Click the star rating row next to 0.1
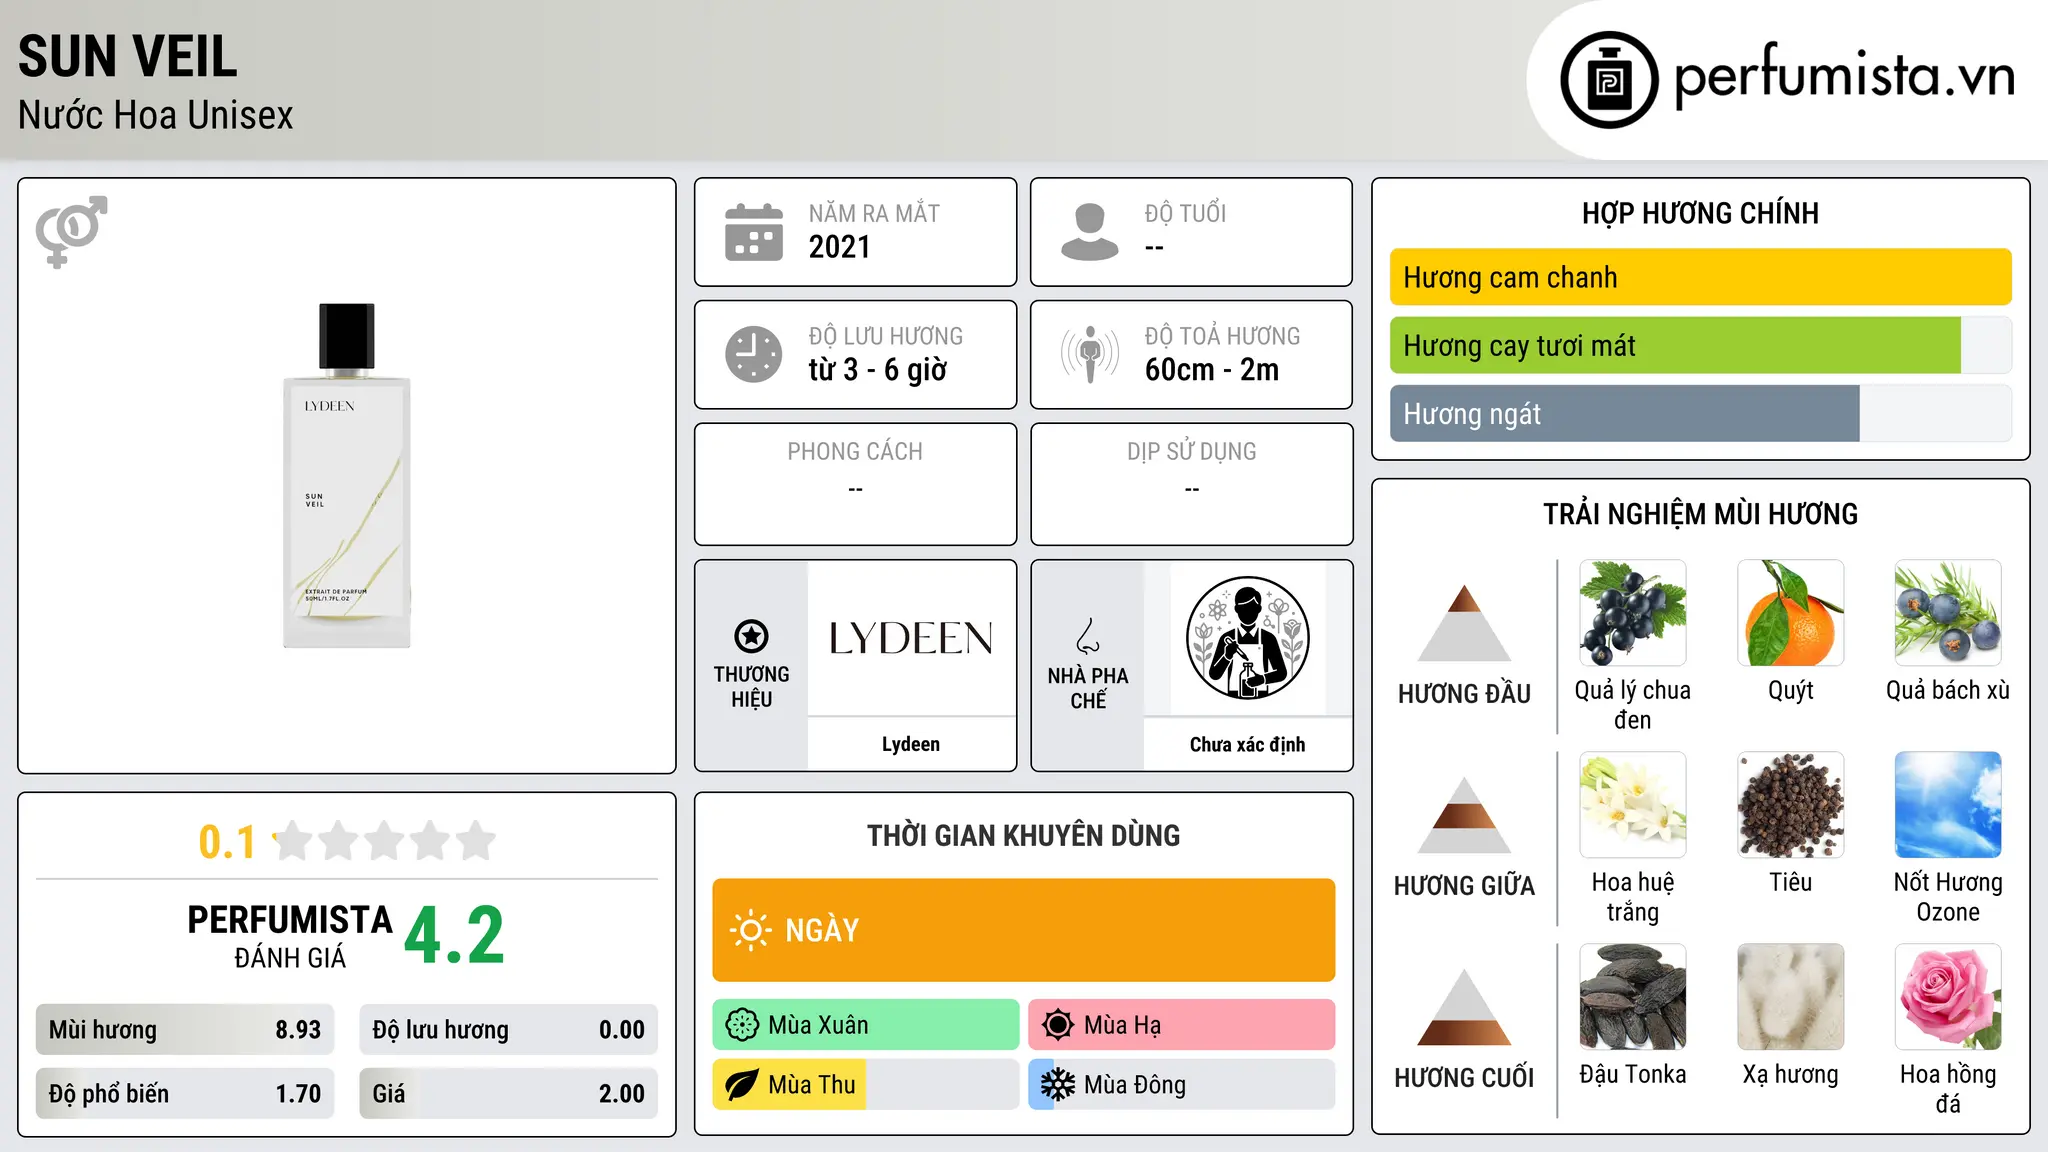2048x1152 pixels. [x=384, y=841]
